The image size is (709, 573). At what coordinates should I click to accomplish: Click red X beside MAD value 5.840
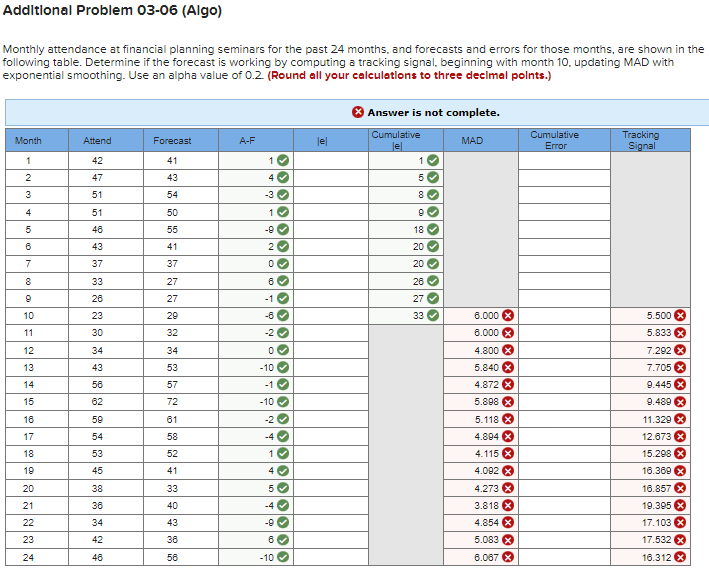click(508, 368)
